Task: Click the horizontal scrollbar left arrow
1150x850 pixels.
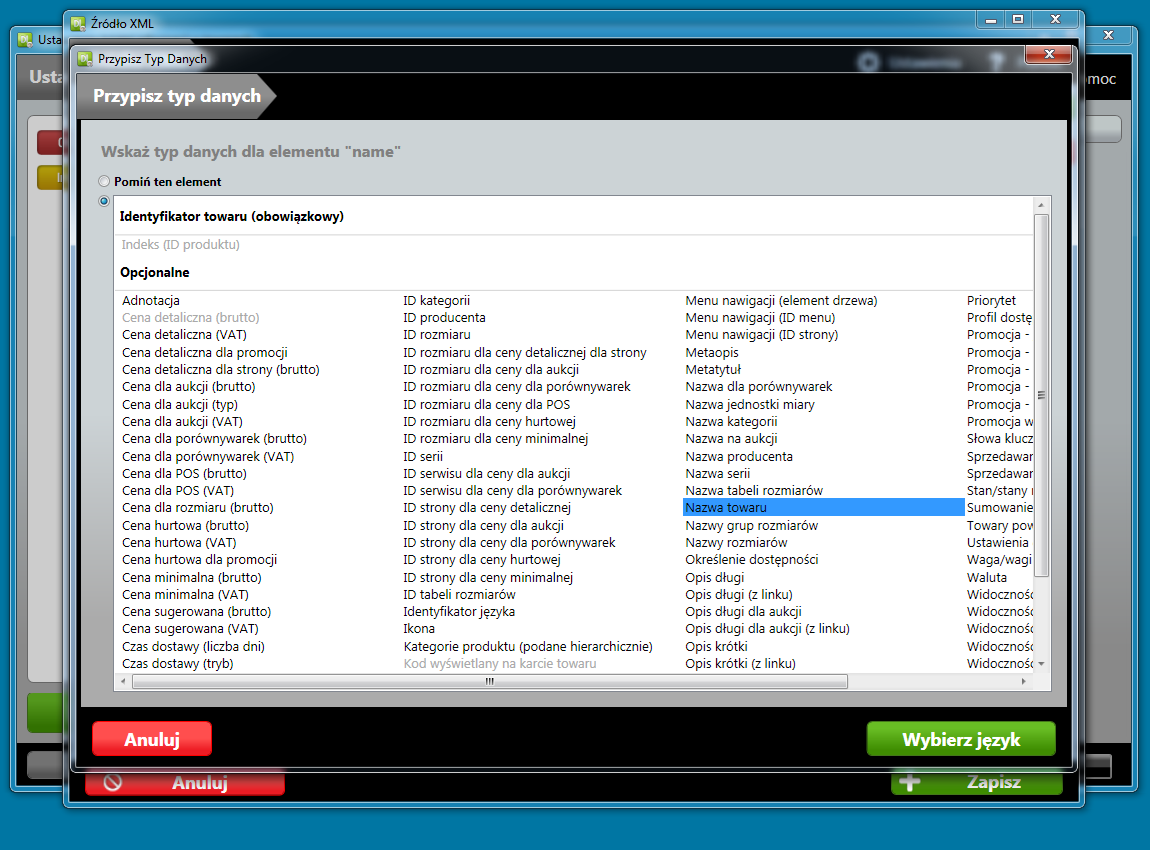Action: point(122,681)
